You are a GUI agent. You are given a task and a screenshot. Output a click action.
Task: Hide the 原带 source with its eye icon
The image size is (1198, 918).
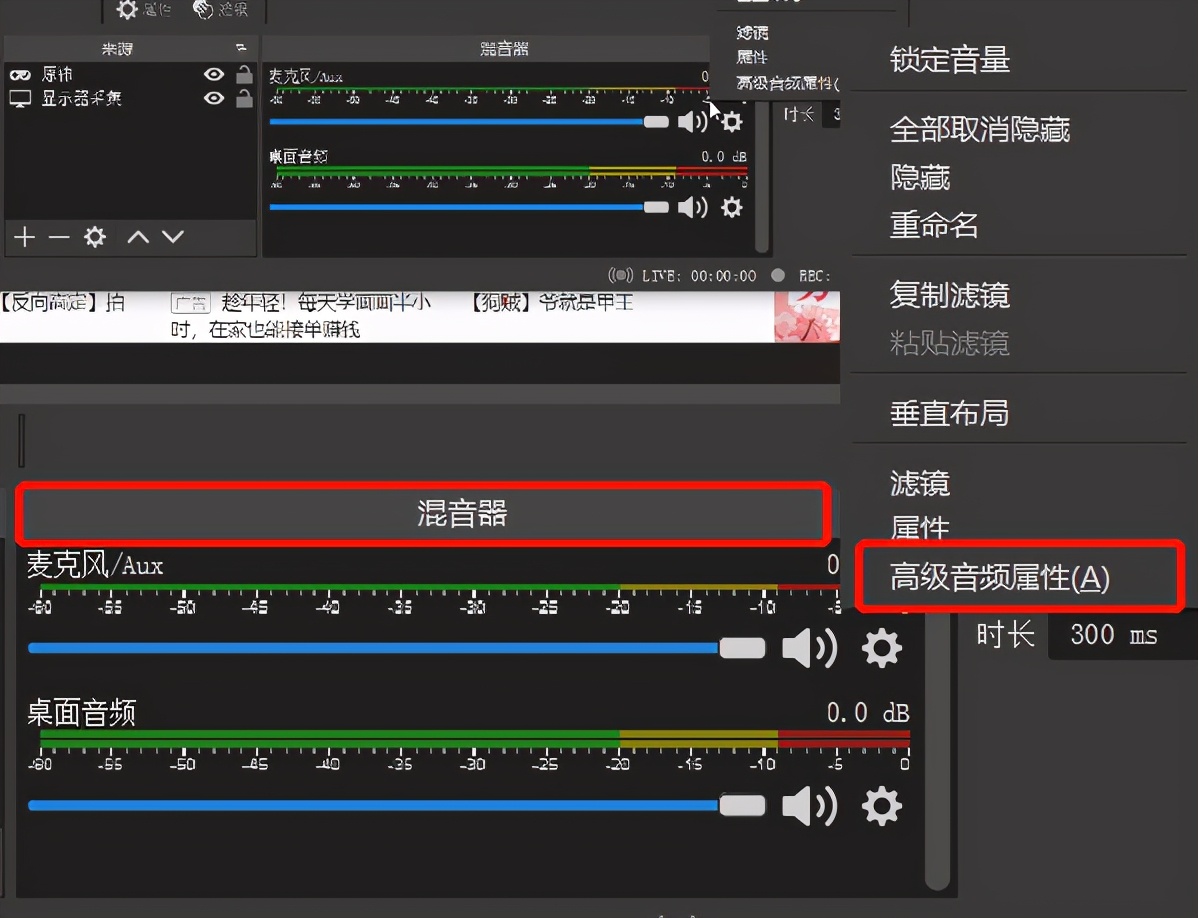[x=213, y=73]
